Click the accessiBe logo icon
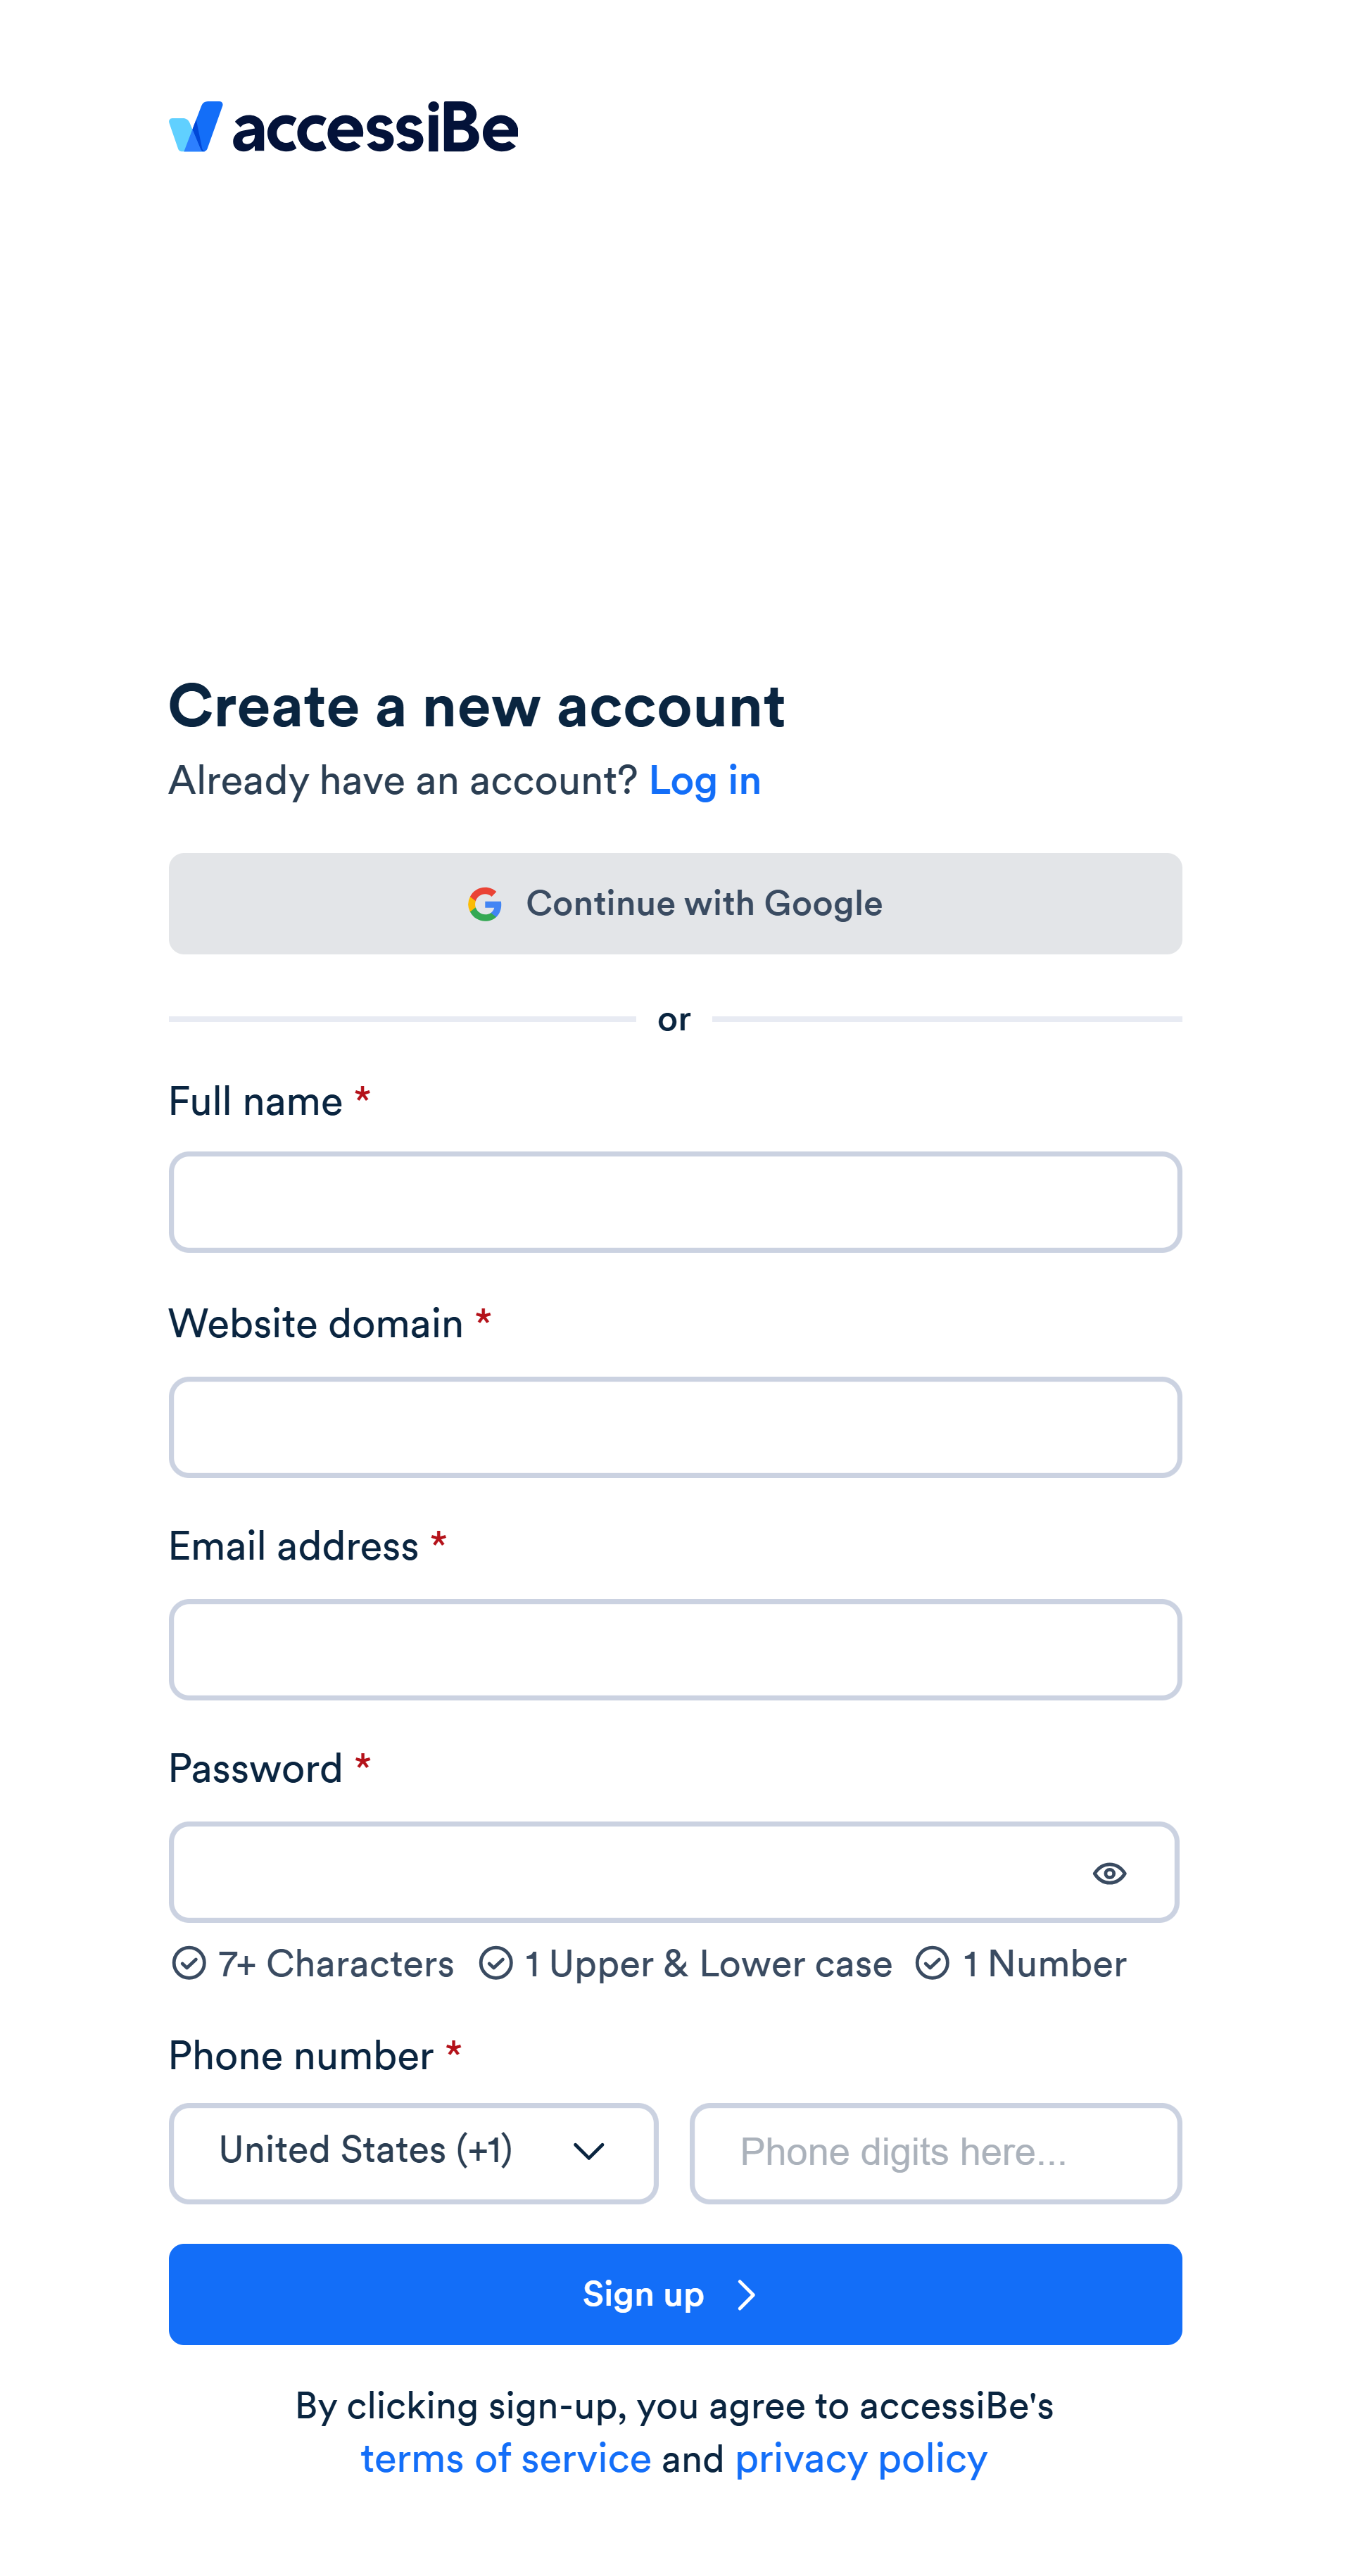The width and height of the screenshot is (1364, 2576). pos(197,126)
